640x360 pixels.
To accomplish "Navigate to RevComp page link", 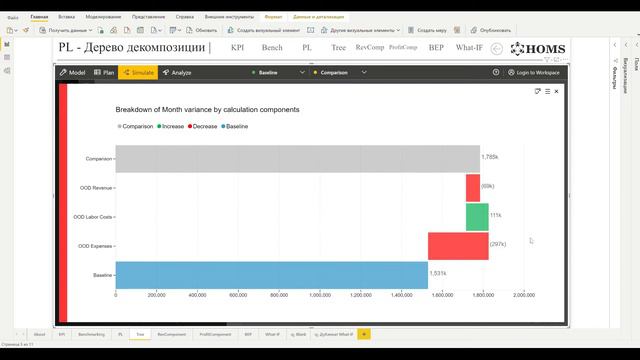I will point(370,47).
